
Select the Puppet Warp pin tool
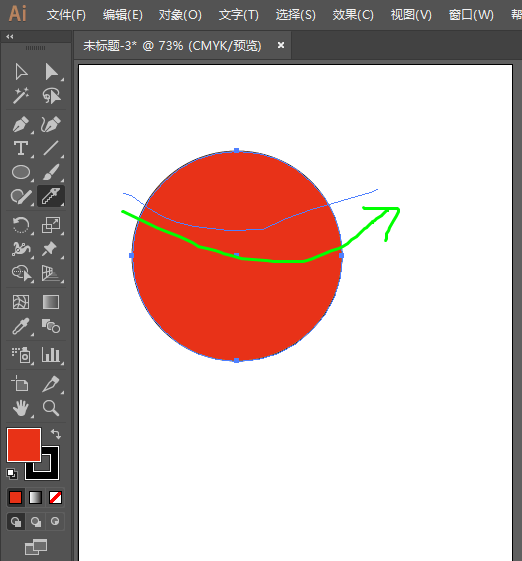(x=51, y=249)
